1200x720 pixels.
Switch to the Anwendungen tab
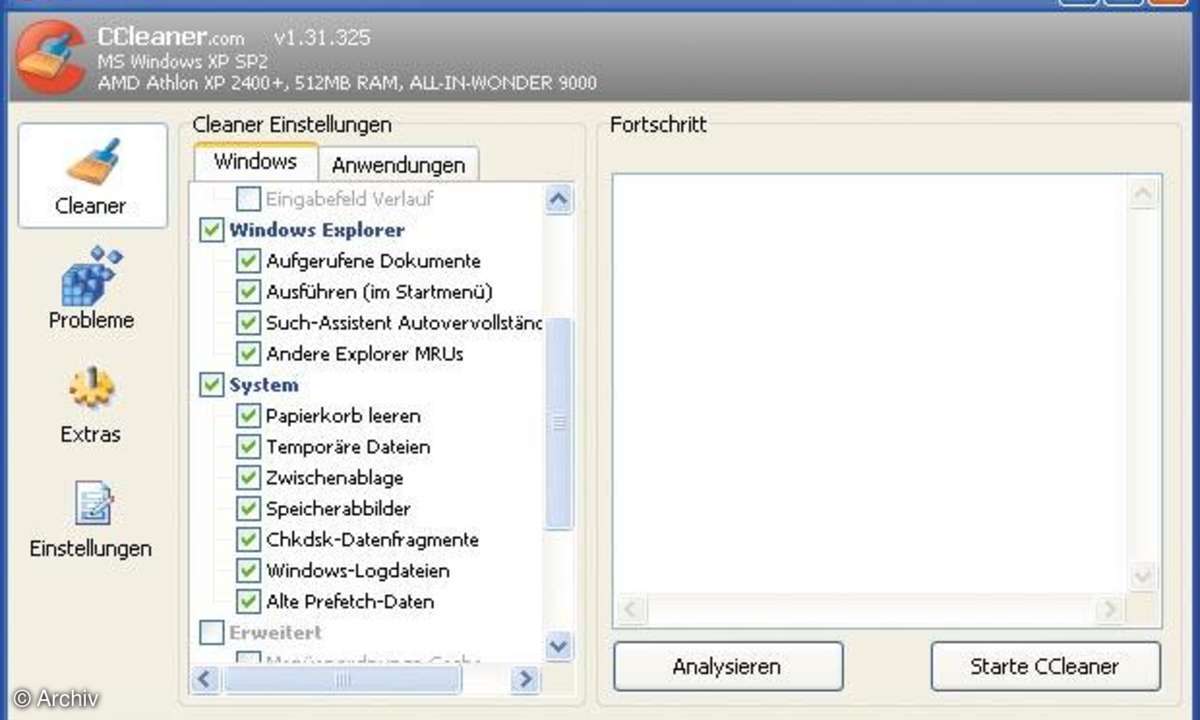coord(398,164)
